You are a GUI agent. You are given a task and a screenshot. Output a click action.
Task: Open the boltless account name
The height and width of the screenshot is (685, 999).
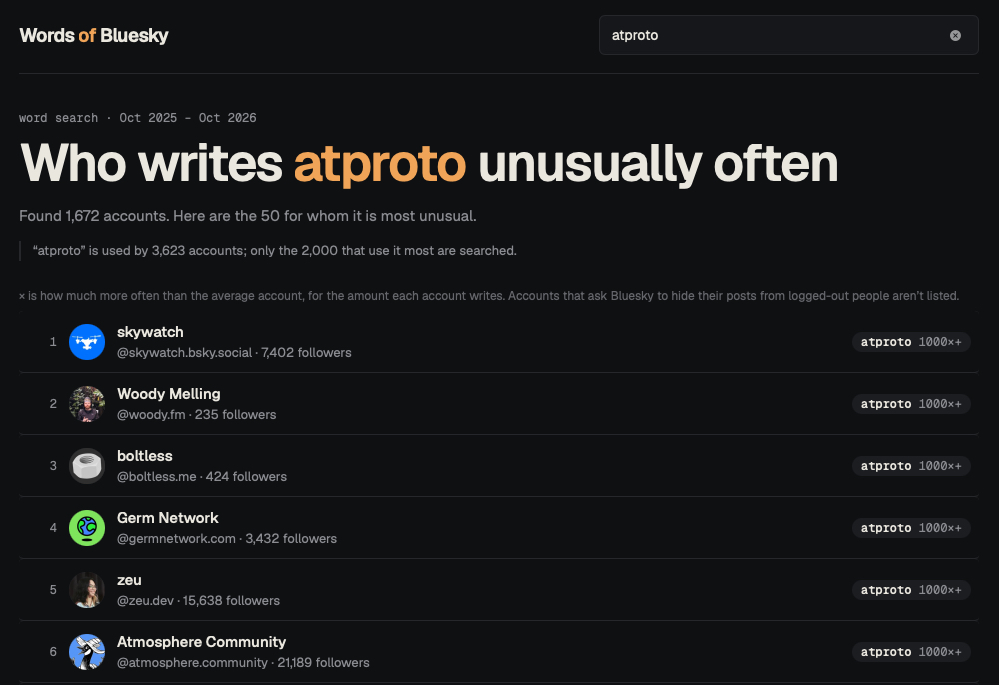pos(145,456)
